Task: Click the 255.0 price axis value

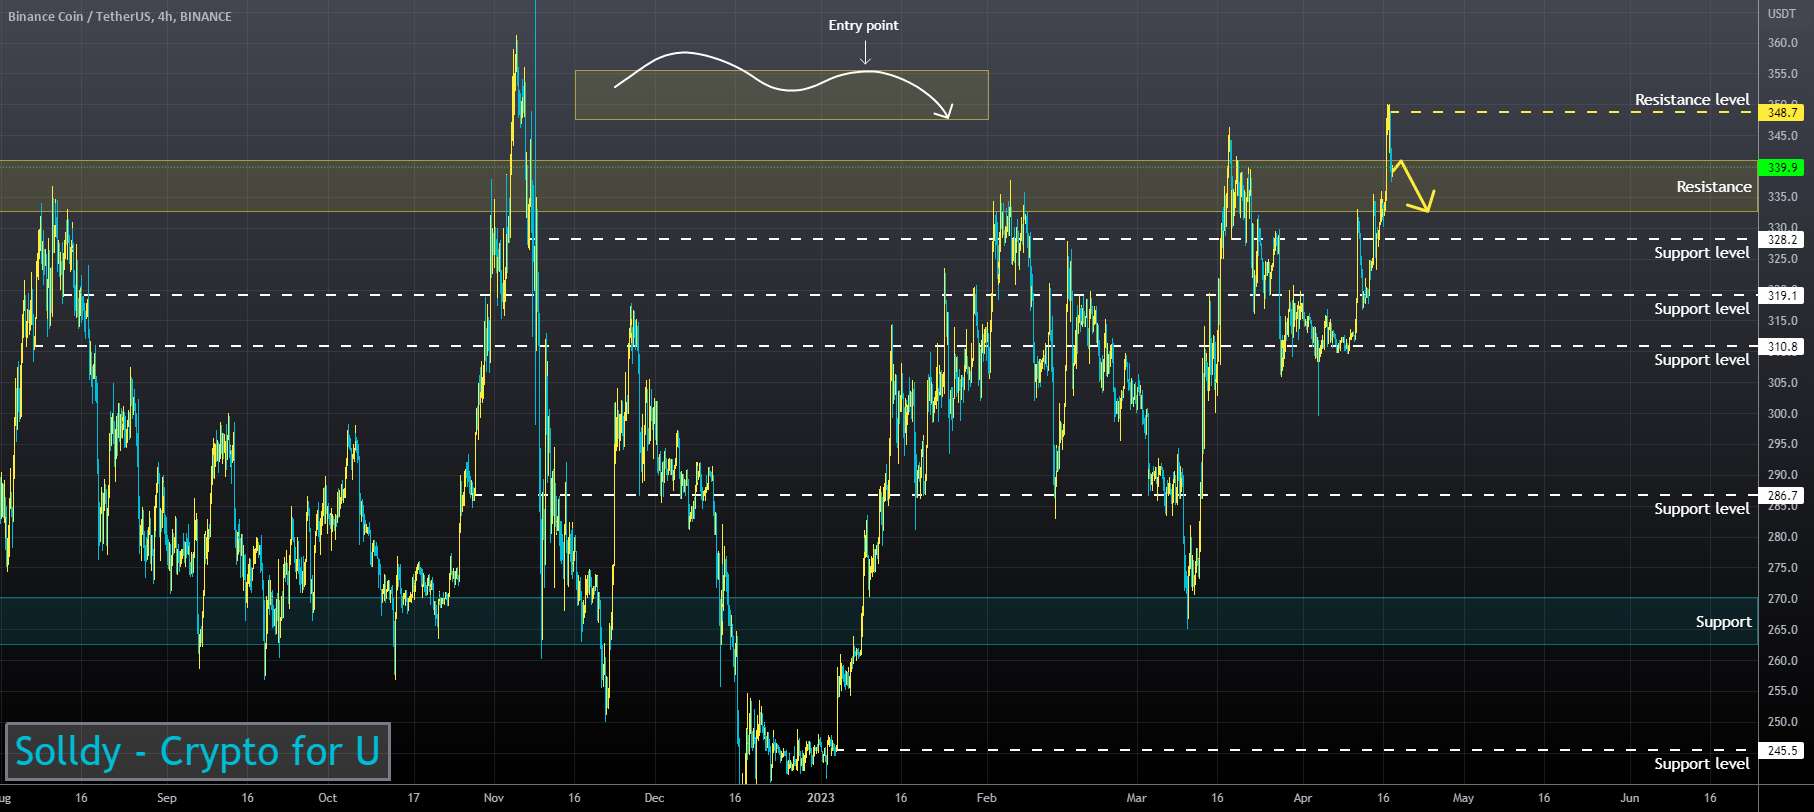Action: click(x=1782, y=691)
